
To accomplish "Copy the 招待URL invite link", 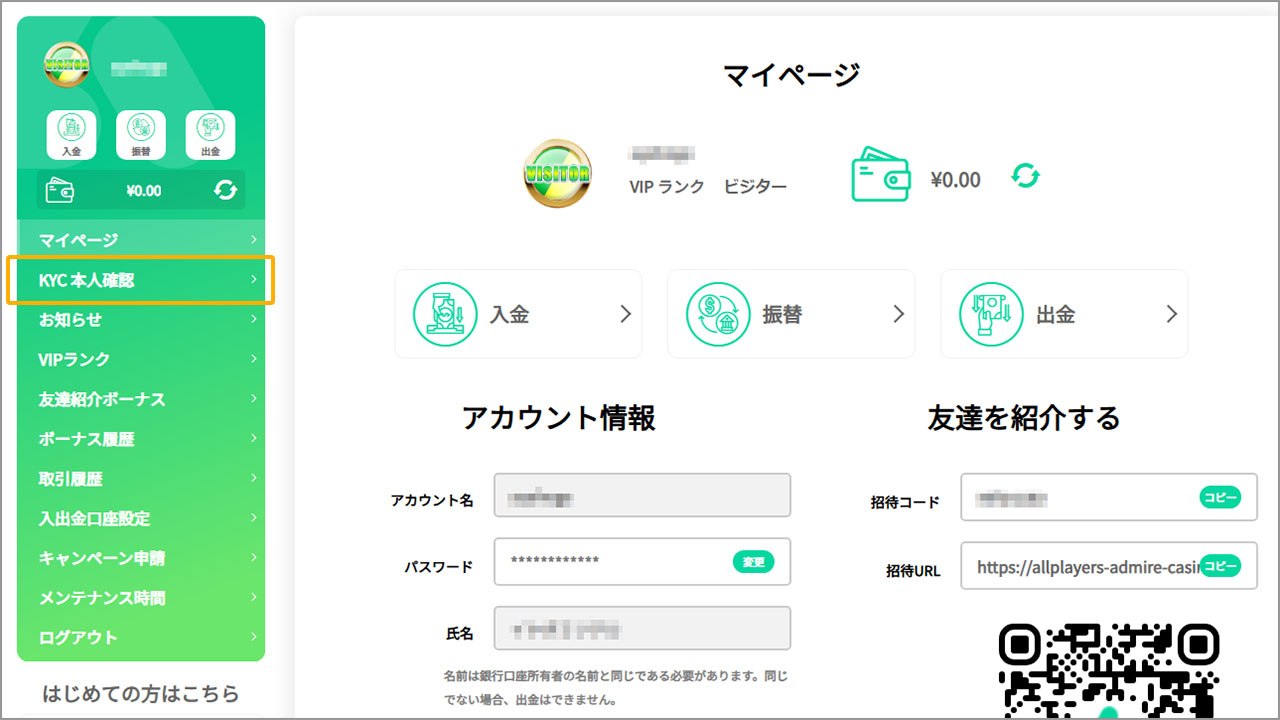I will coord(1220,566).
